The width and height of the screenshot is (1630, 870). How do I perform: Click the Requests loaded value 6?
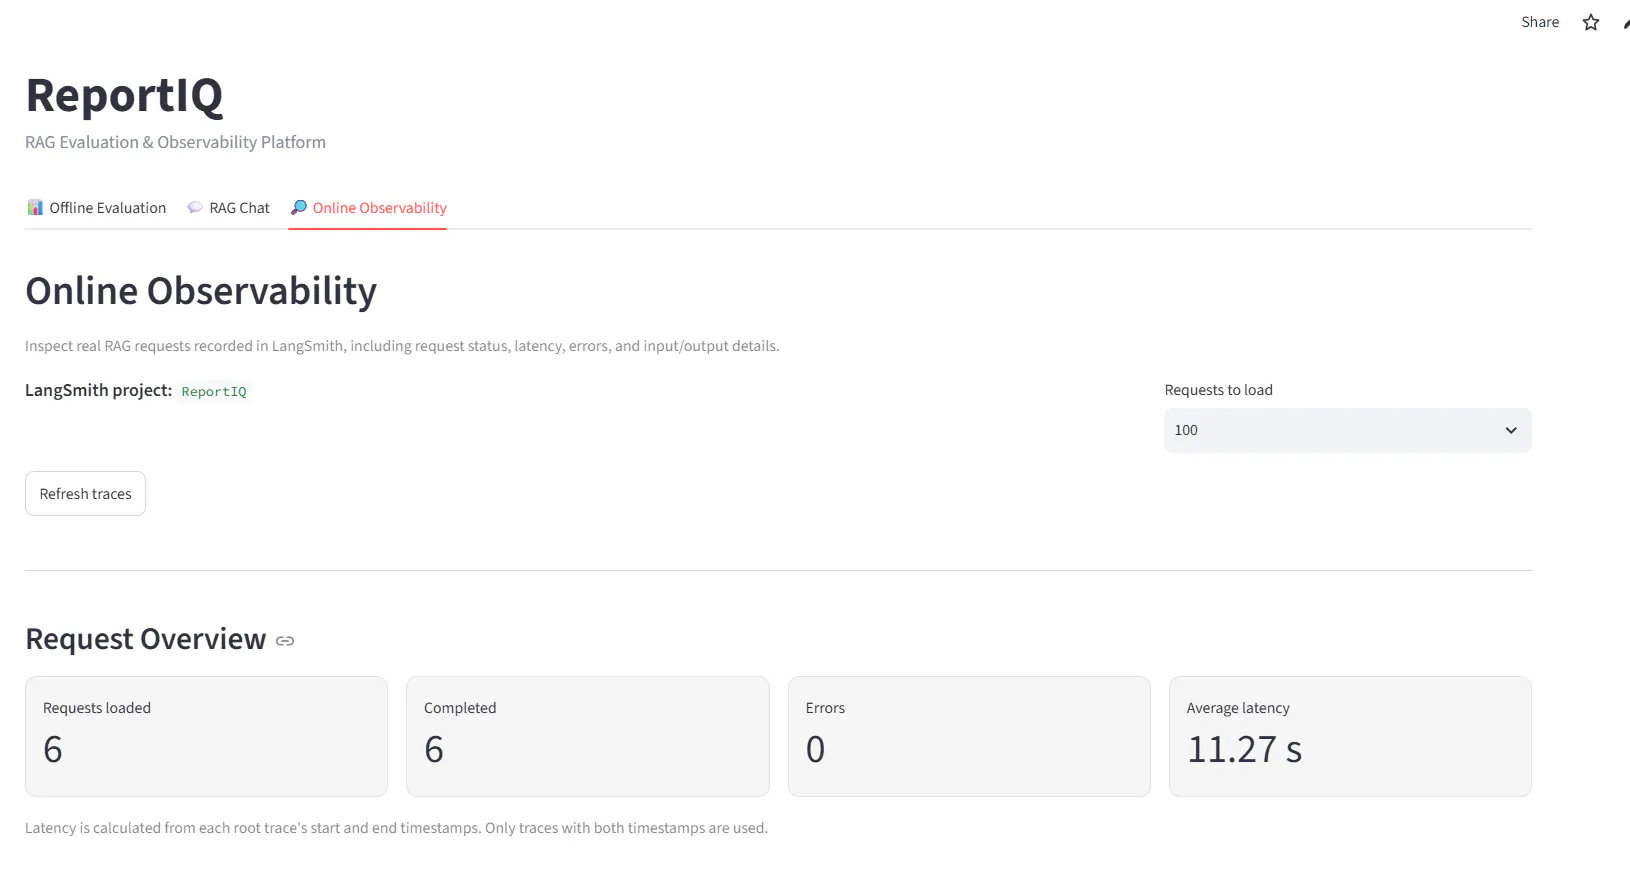(x=53, y=749)
